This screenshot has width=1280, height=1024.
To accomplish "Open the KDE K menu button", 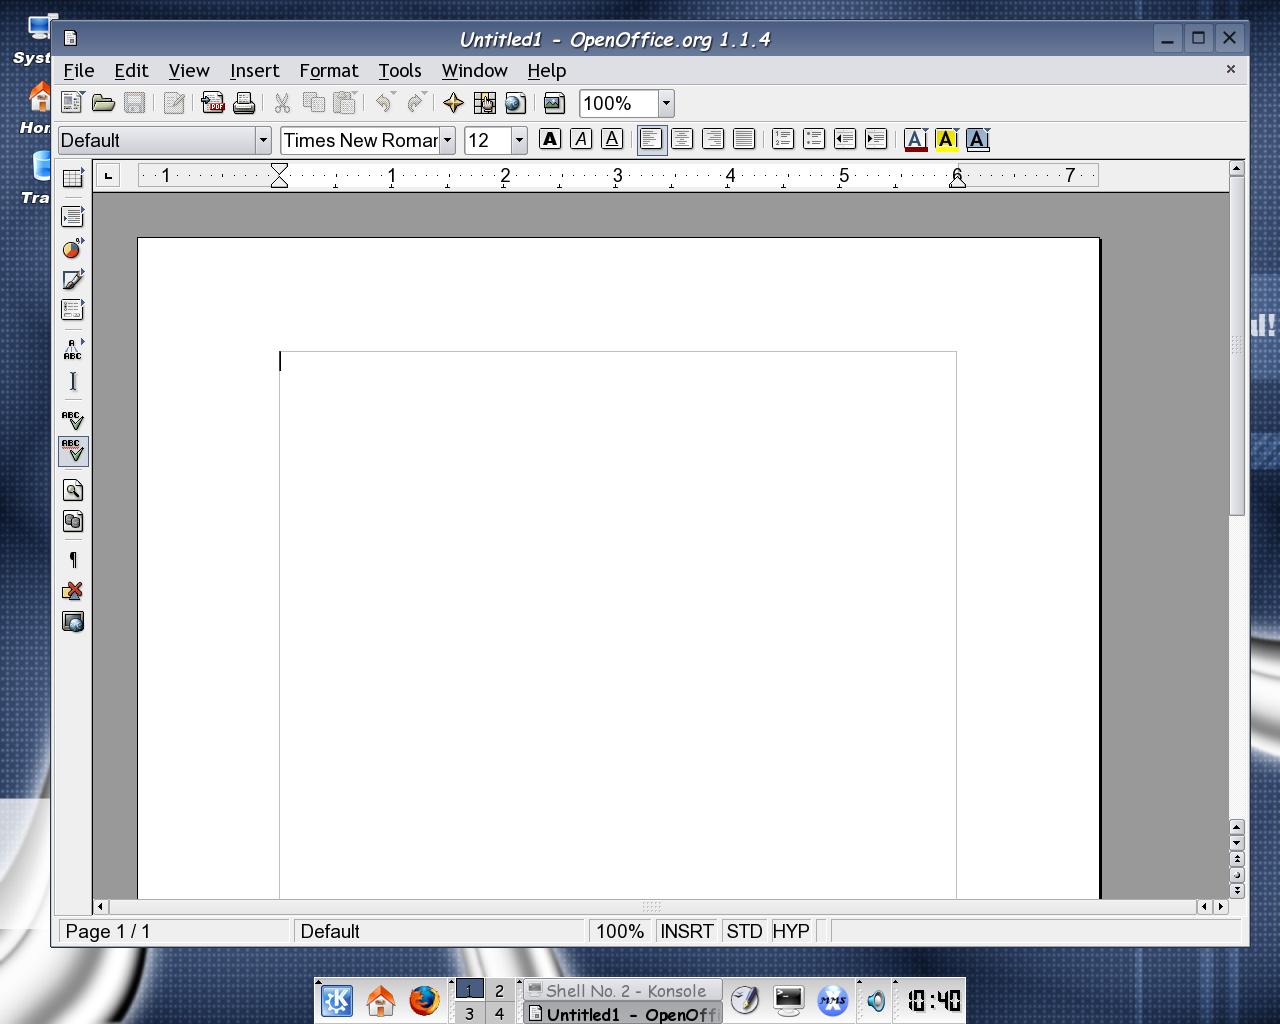I will coord(337,1000).
